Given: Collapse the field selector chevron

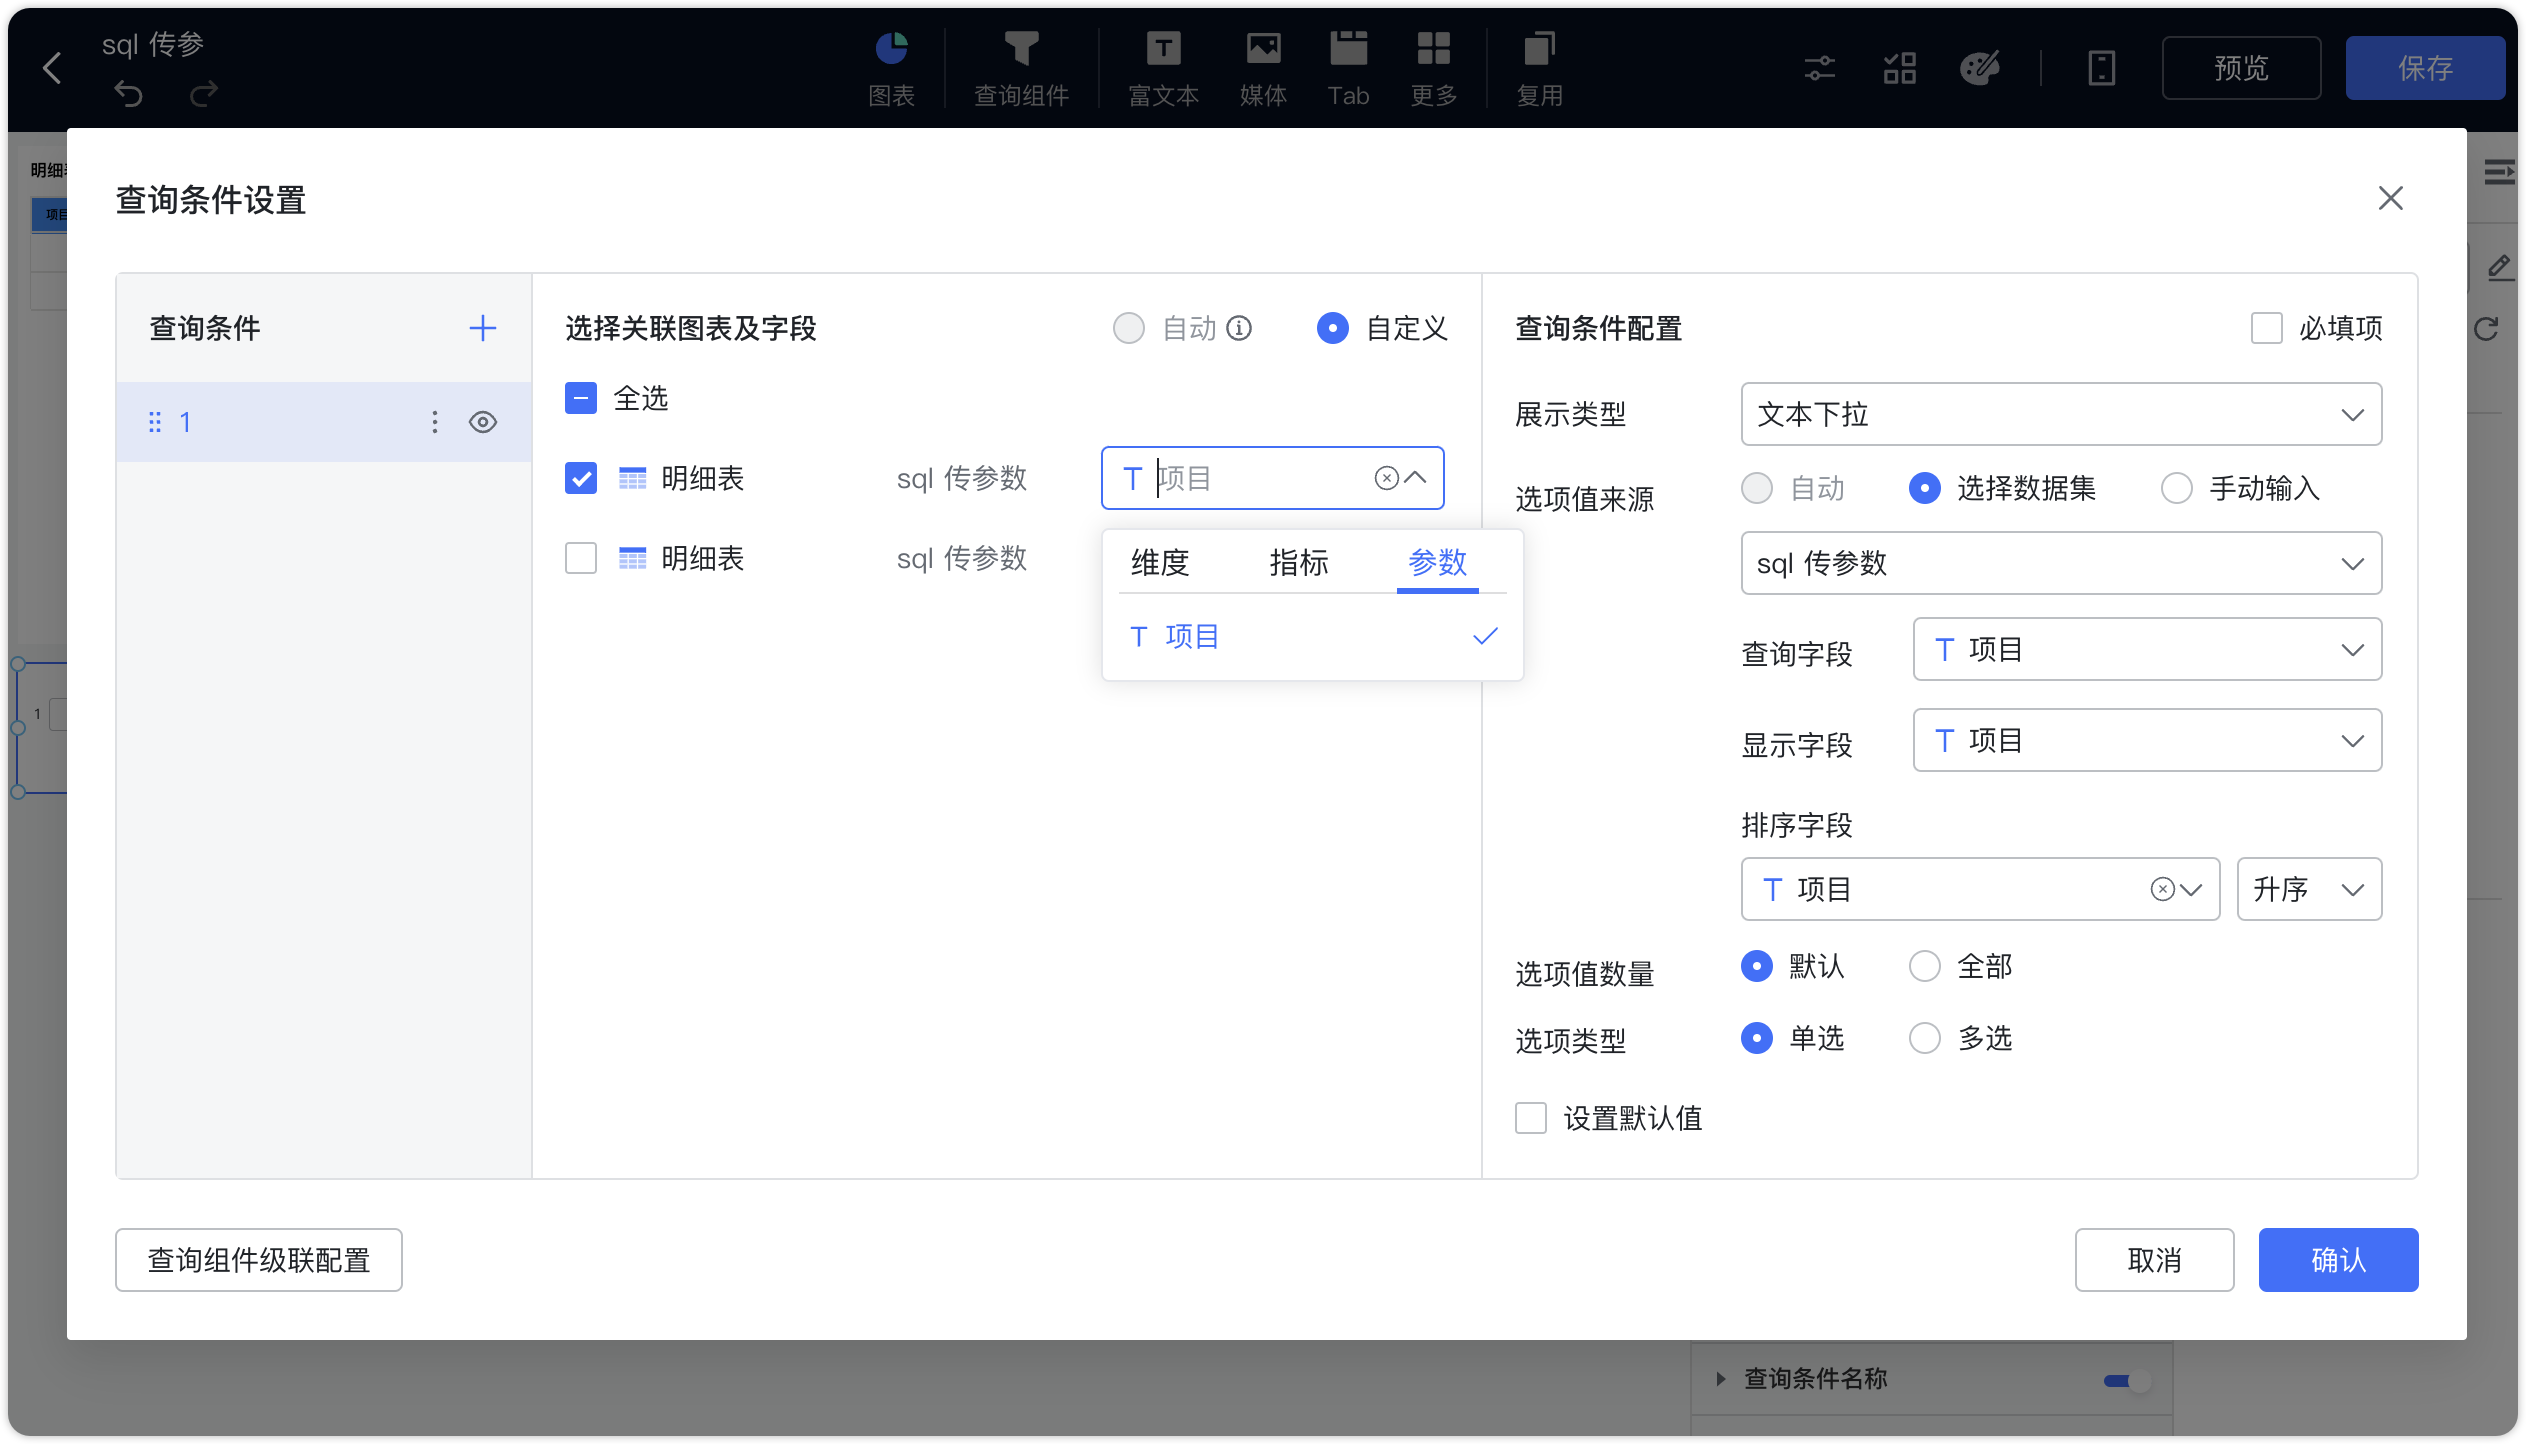Looking at the screenshot, I should (x=1415, y=478).
